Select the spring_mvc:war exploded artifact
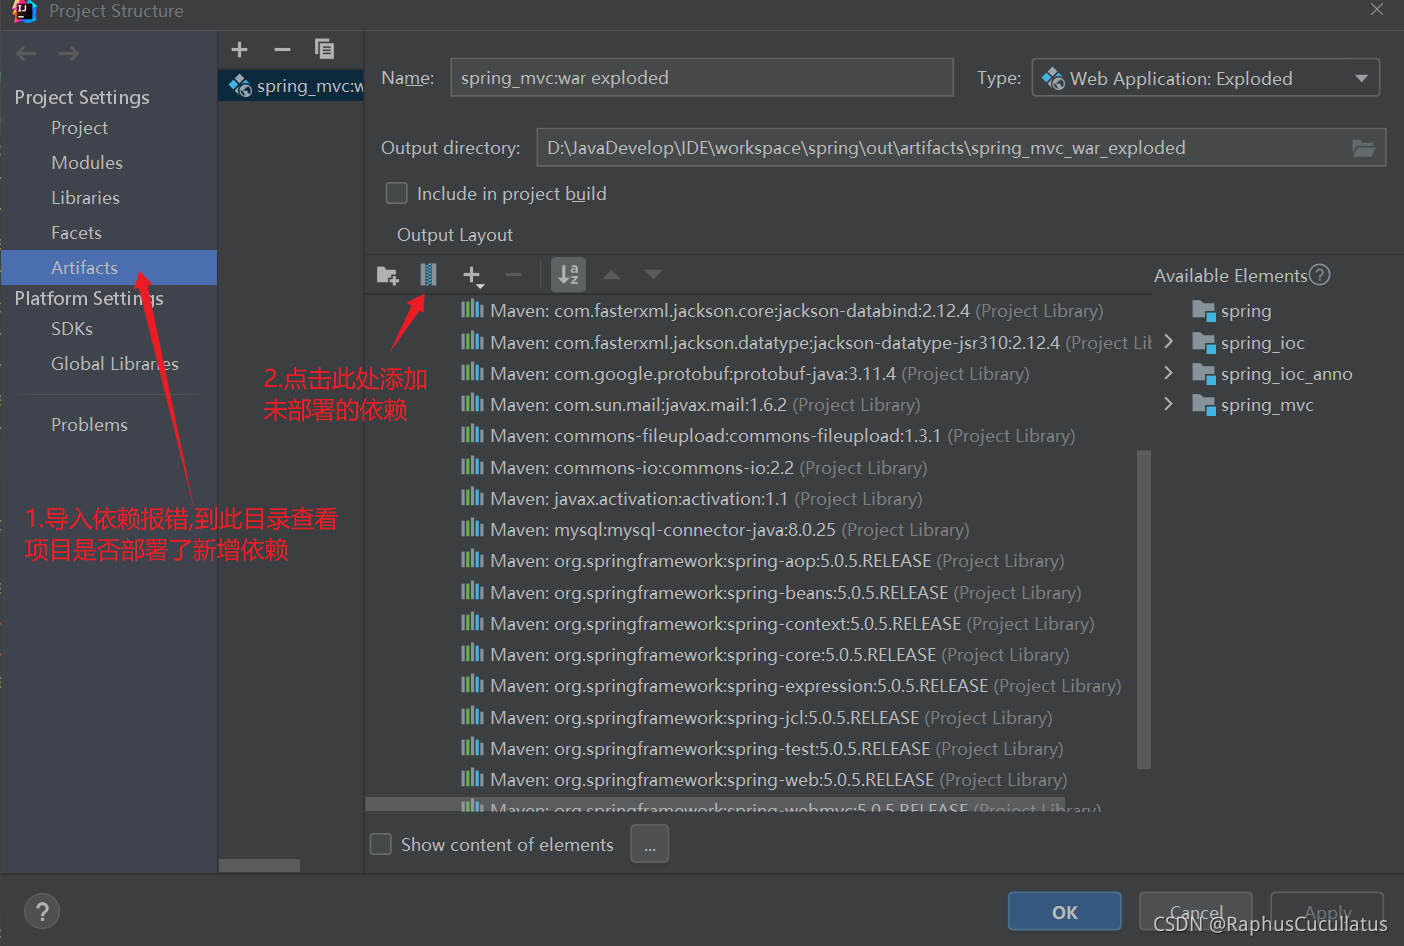 click(291, 86)
